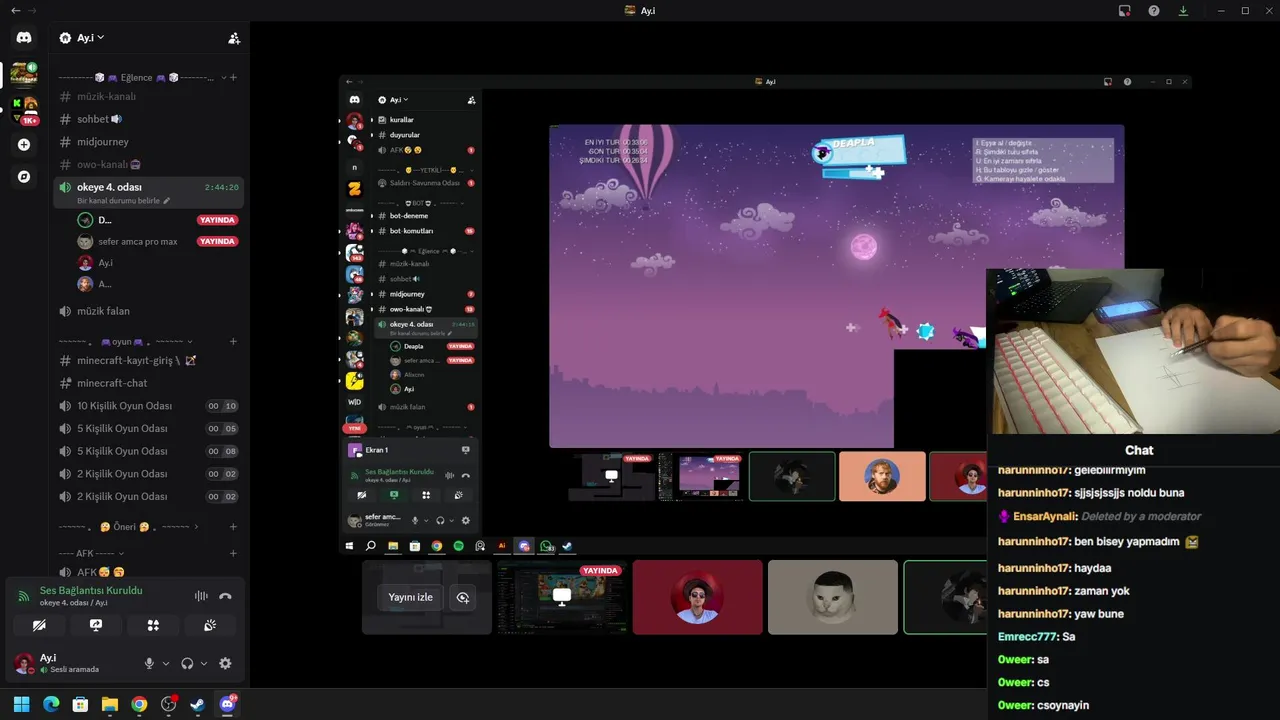Add a channel to the oyun category
This screenshot has width=1280, height=720.
(x=234, y=341)
